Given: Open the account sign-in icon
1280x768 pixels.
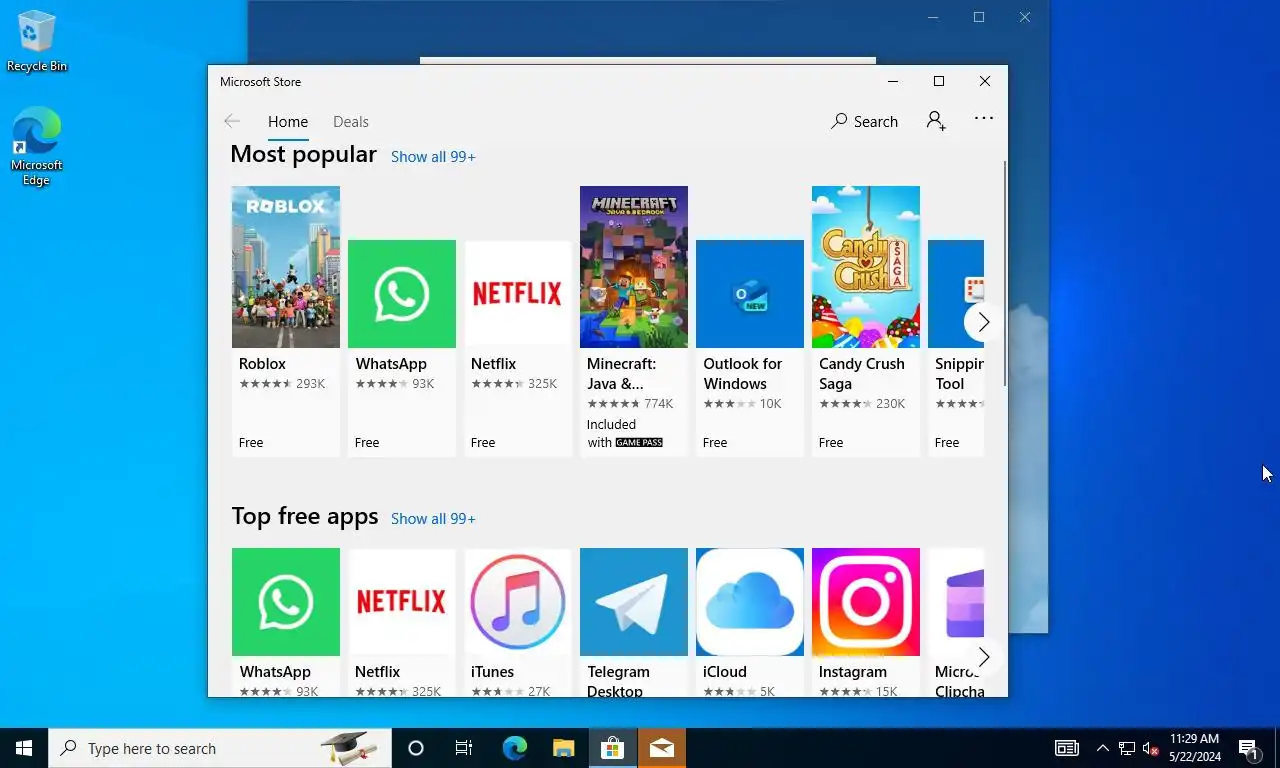Looking at the screenshot, I should [936, 121].
